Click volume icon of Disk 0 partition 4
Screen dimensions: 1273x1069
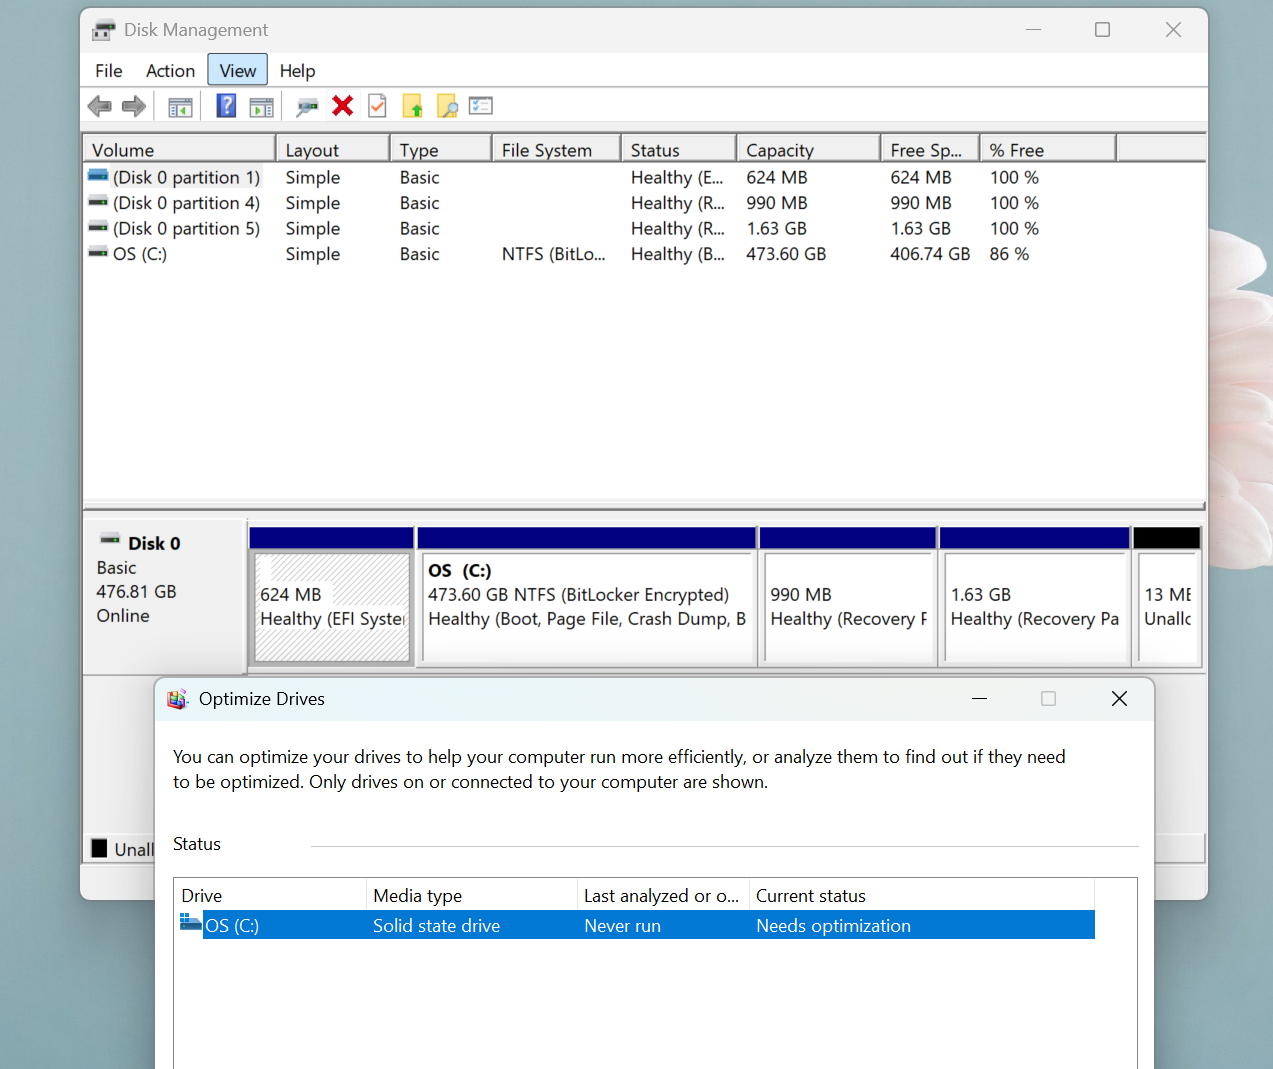(x=98, y=202)
